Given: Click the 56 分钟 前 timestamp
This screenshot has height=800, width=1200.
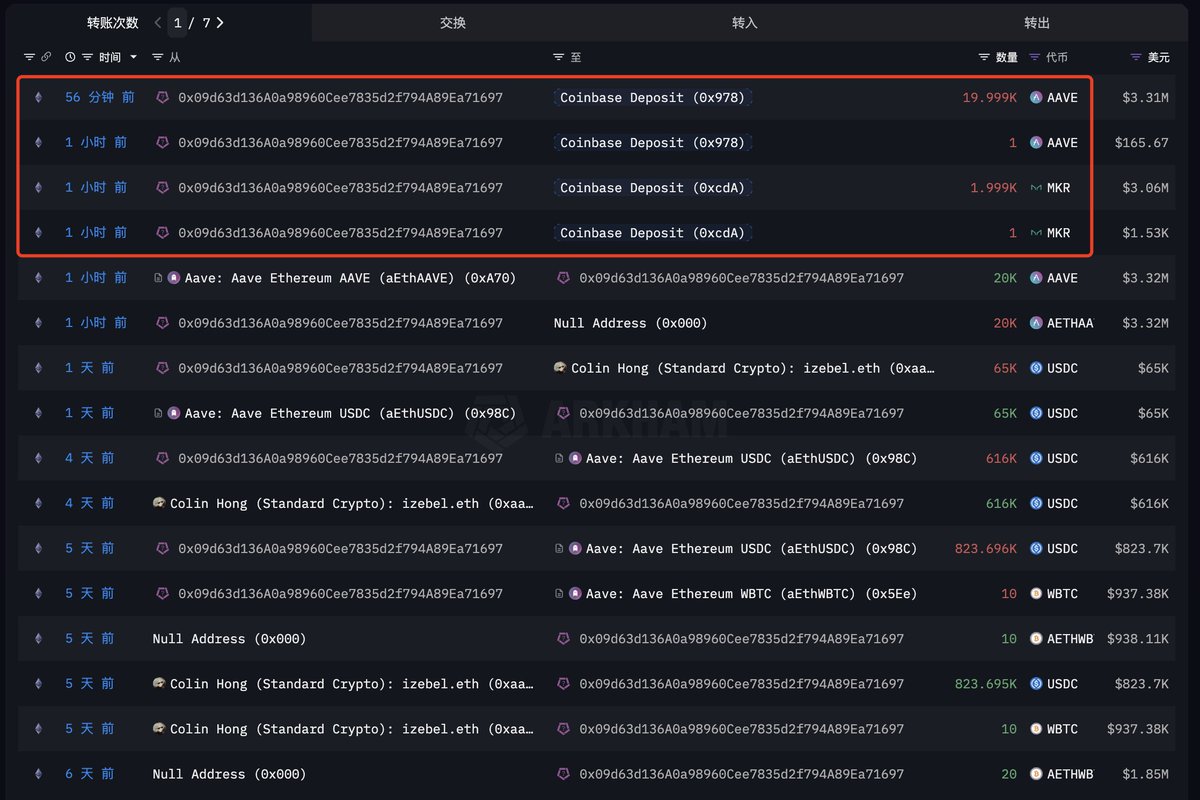Looking at the screenshot, I should pos(100,98).
